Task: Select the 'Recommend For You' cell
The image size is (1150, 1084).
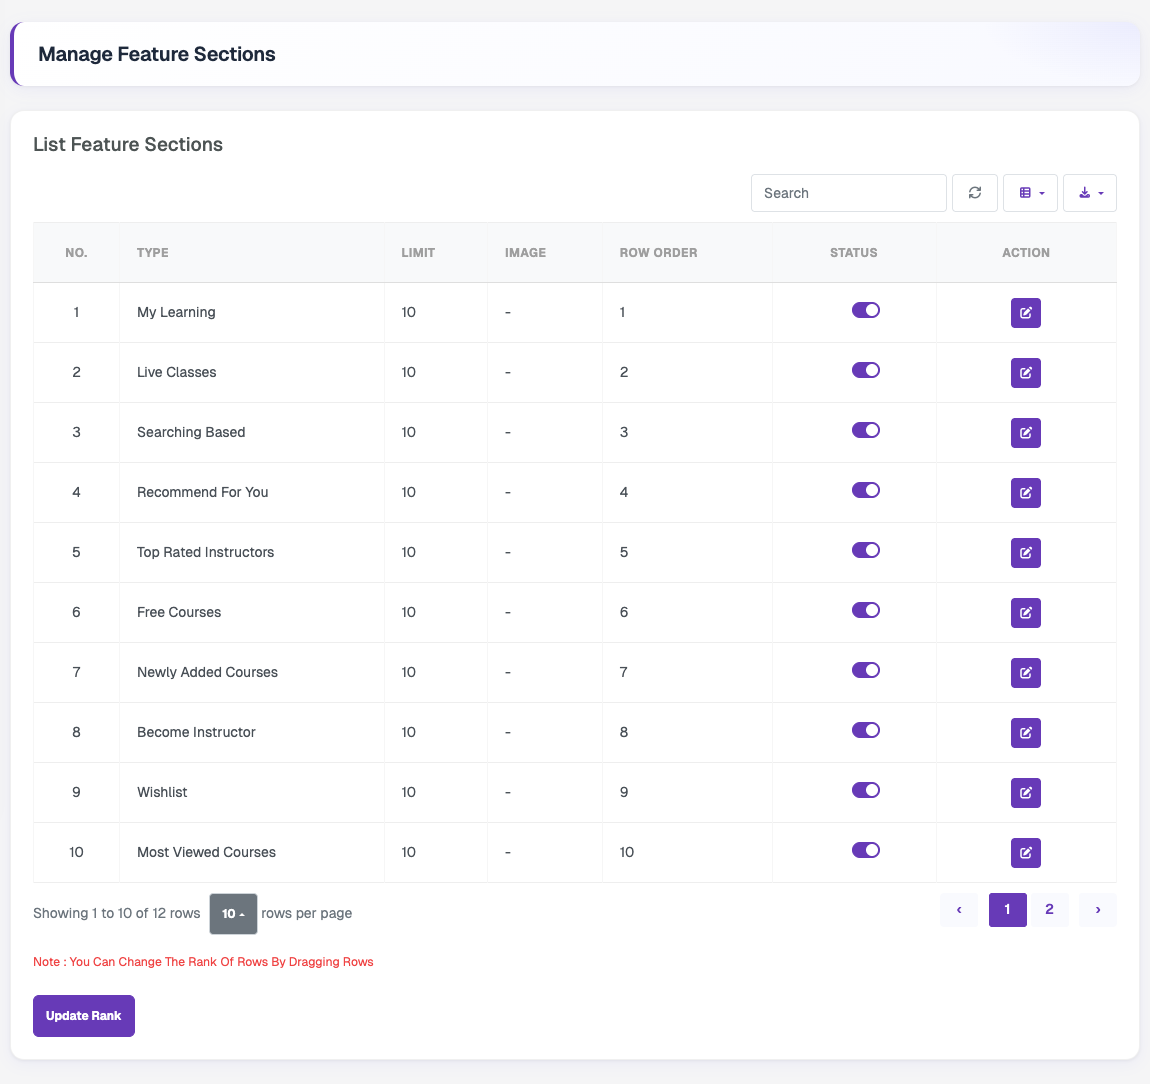Action: 252,493
